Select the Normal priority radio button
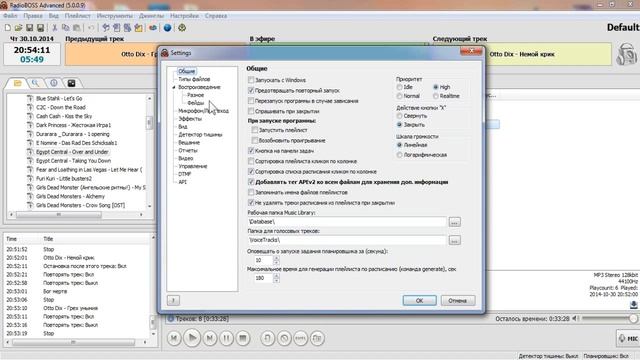The width and height of the screenshot is (640, 360). coord(399,96)
